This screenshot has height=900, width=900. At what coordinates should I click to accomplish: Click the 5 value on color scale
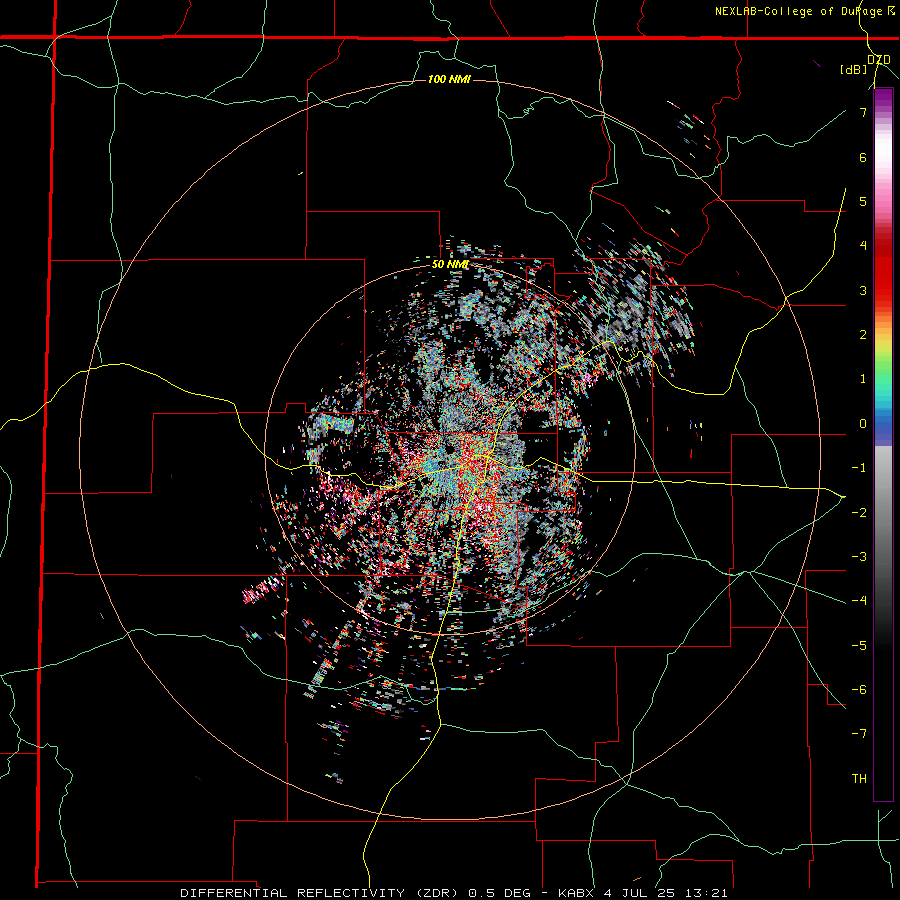tap(863, 201)
